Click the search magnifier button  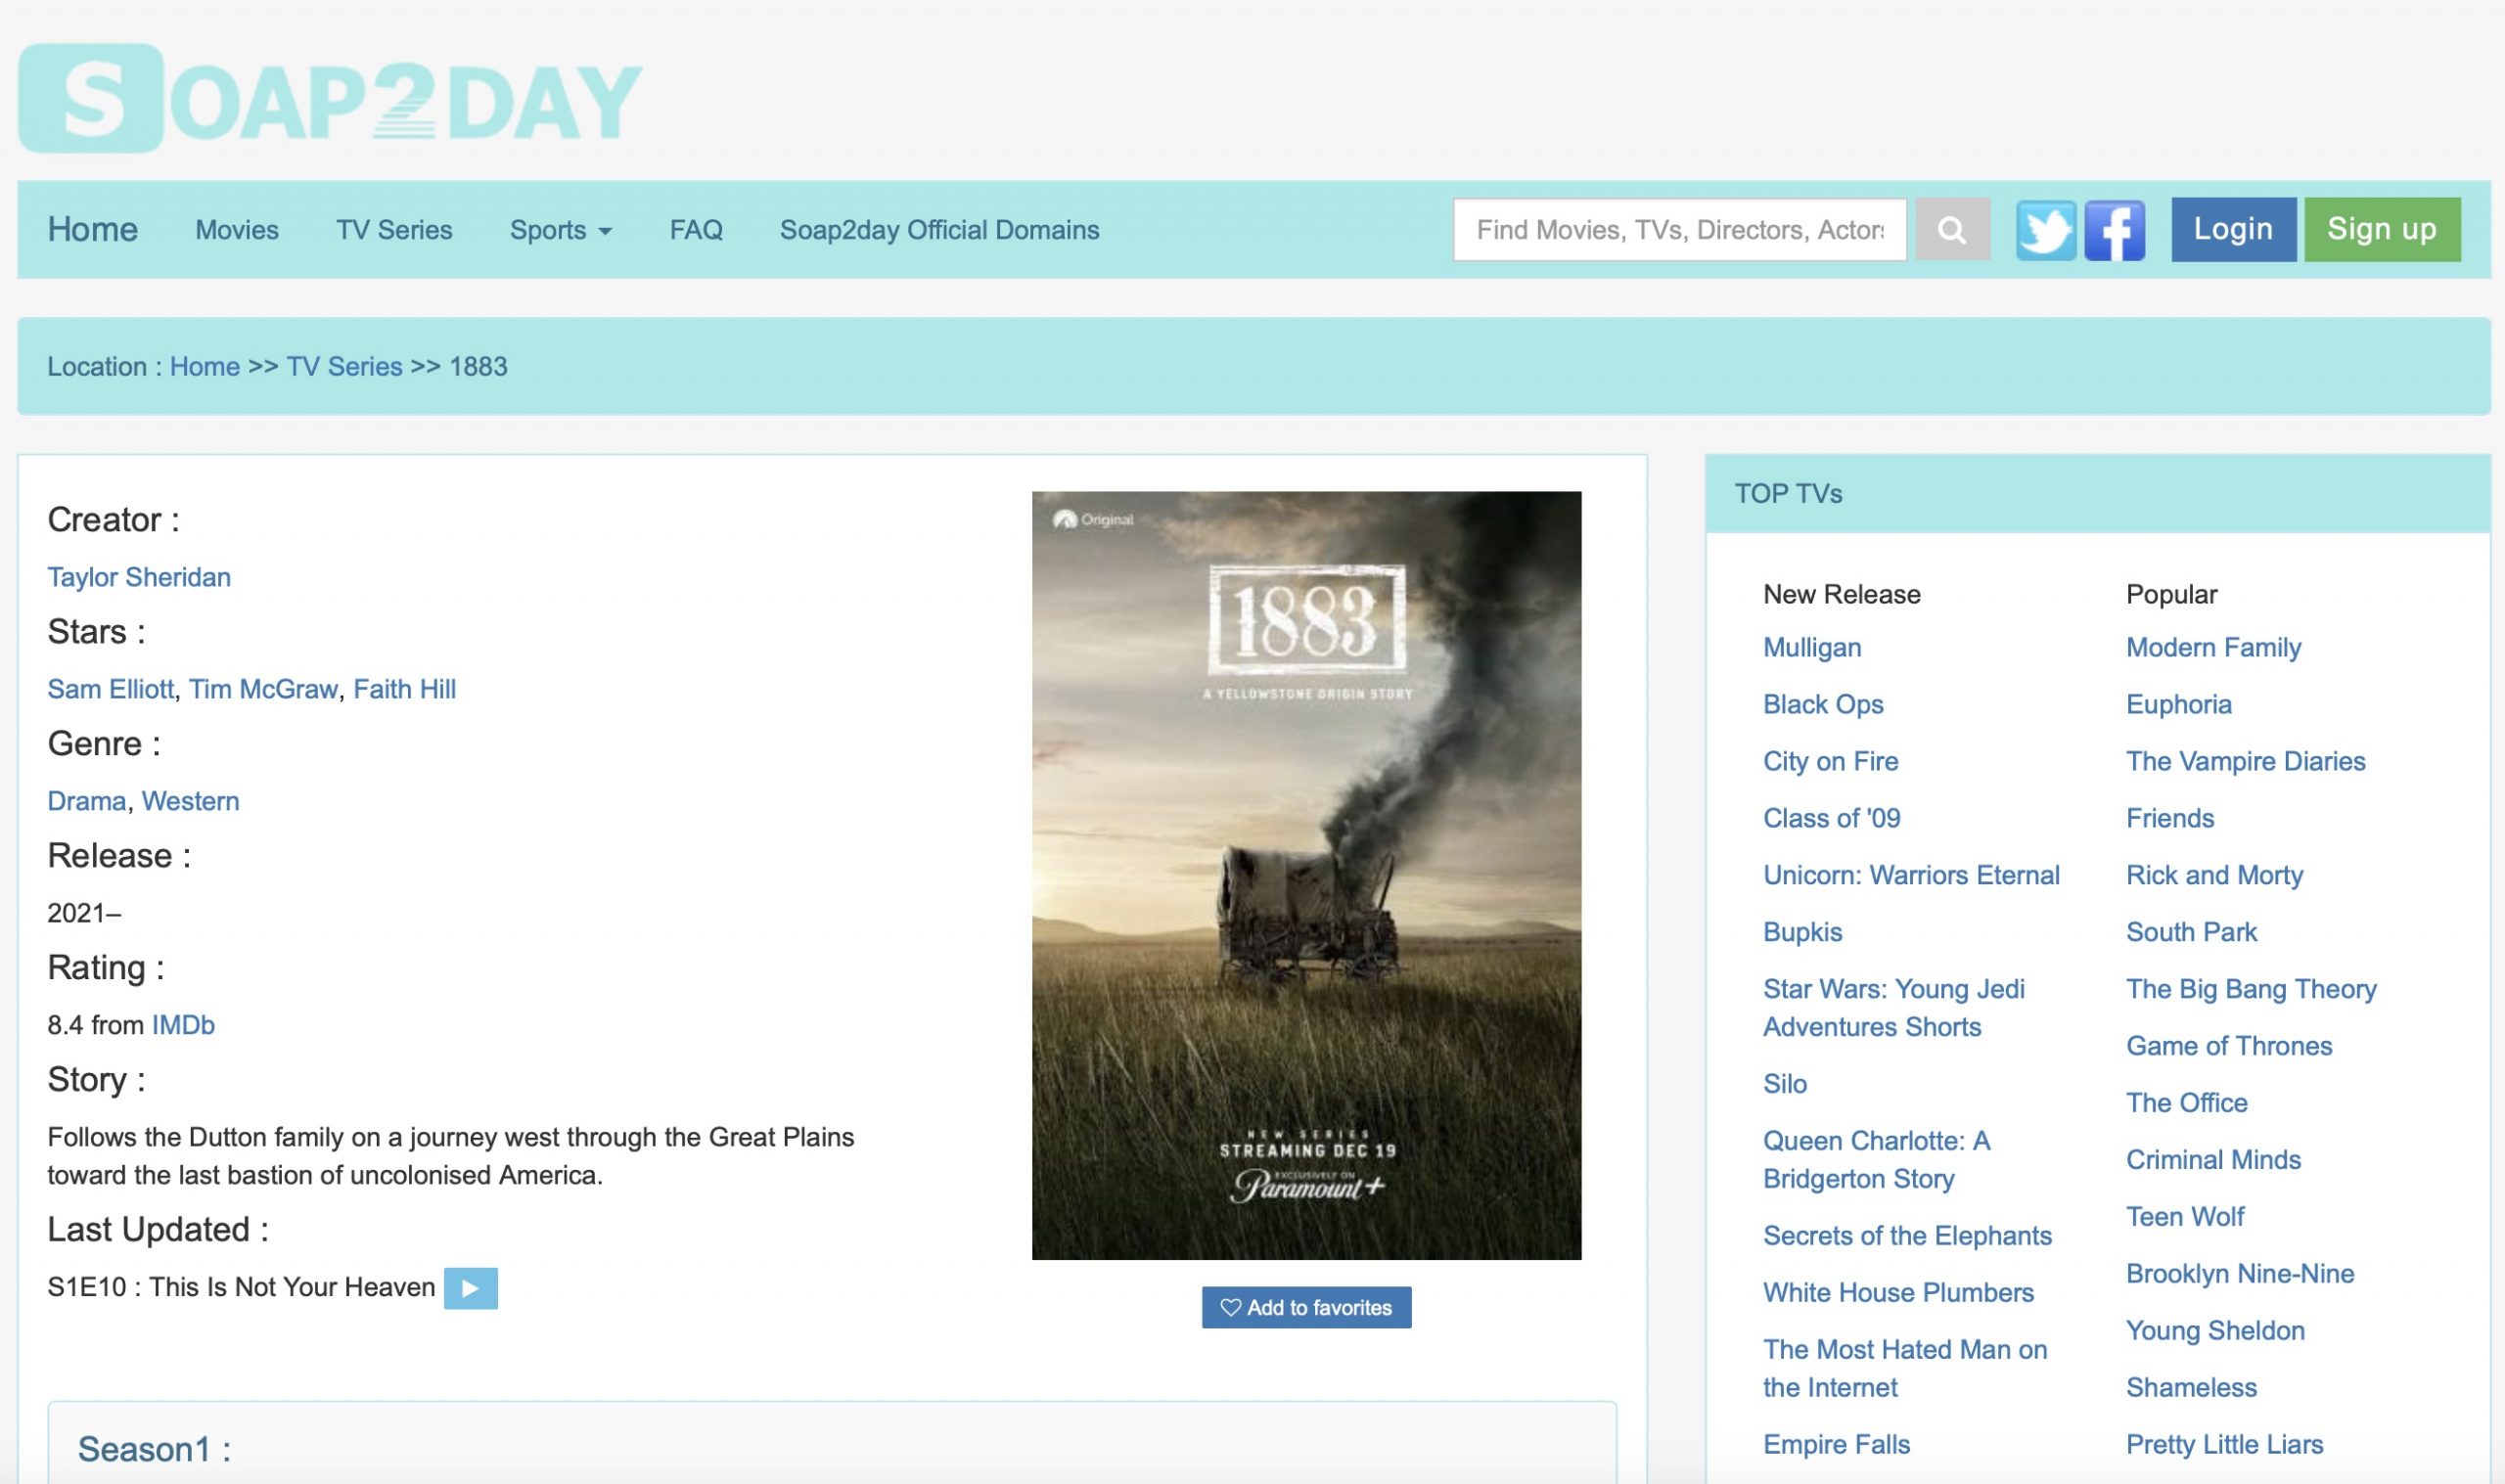click(1952, 230)
